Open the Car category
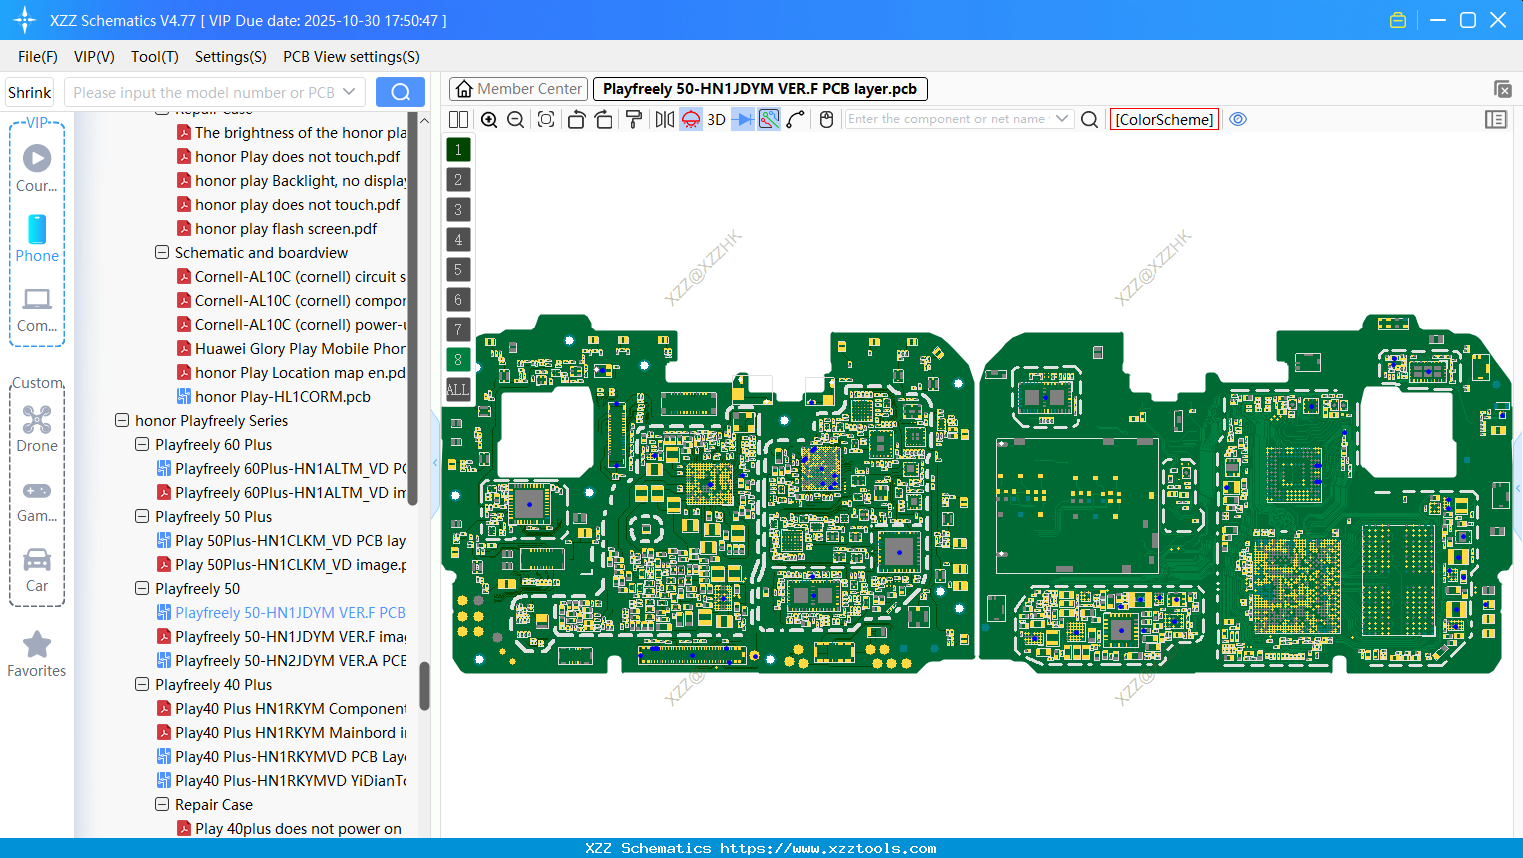Image resolution: width=1523 pixels, height=858 pixels. pos(37,569)
